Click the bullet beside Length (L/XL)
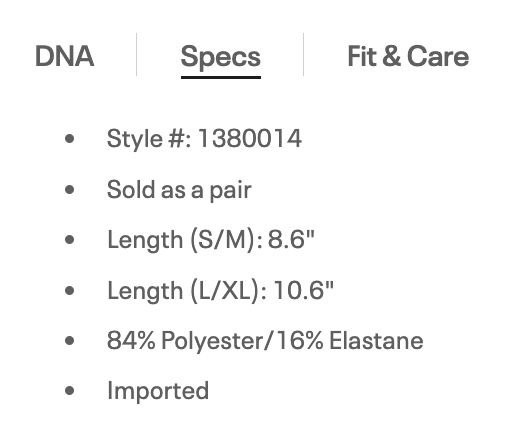518x442 pixels. (69, 290)
